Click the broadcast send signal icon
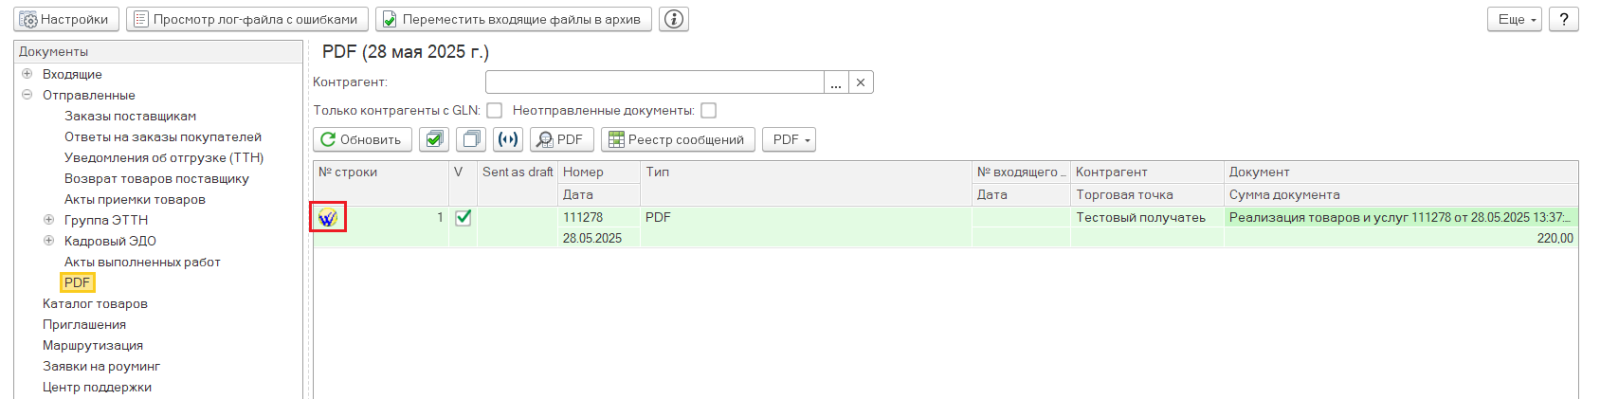The width and height of the screenshot is (1600, 399). pyautogui.click(x=508, y=140)
